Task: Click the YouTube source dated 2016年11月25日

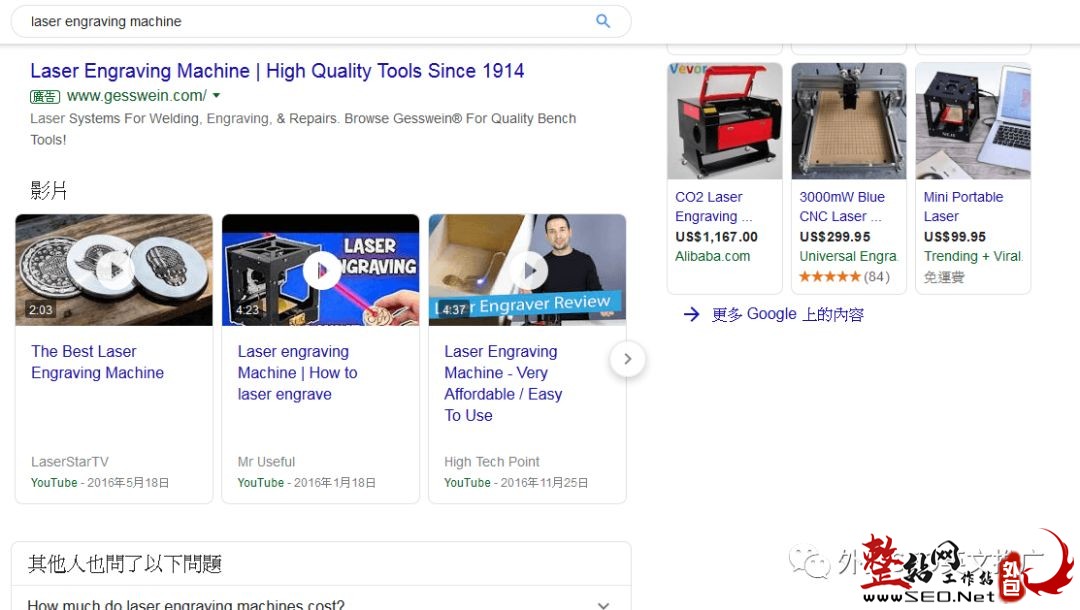Action: click(x=516, y=483)
